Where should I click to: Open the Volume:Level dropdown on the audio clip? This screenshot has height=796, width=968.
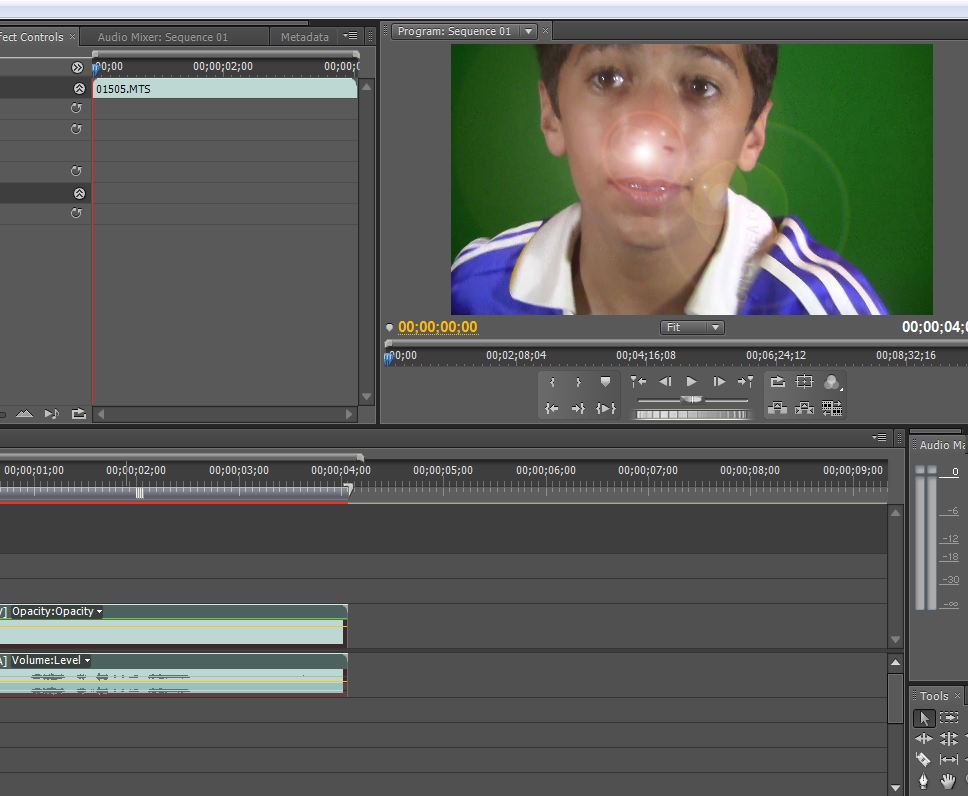(x=89, y=660)
